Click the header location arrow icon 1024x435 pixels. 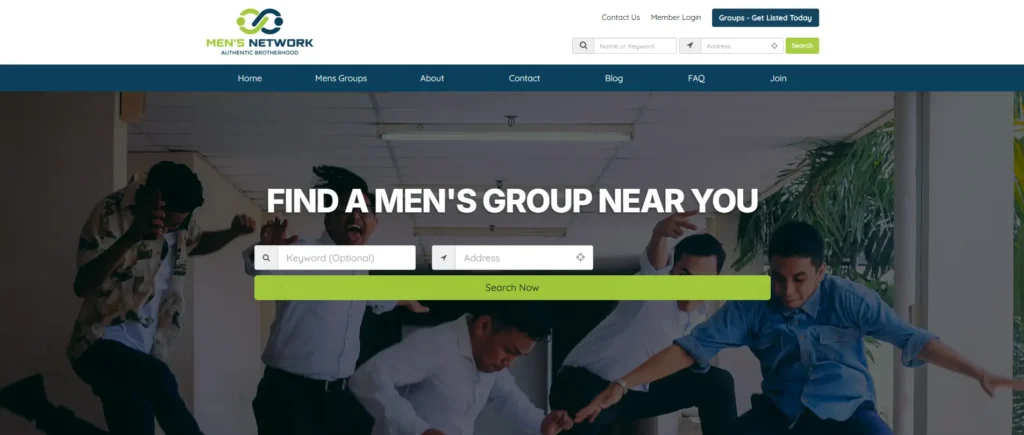point(690,46)
